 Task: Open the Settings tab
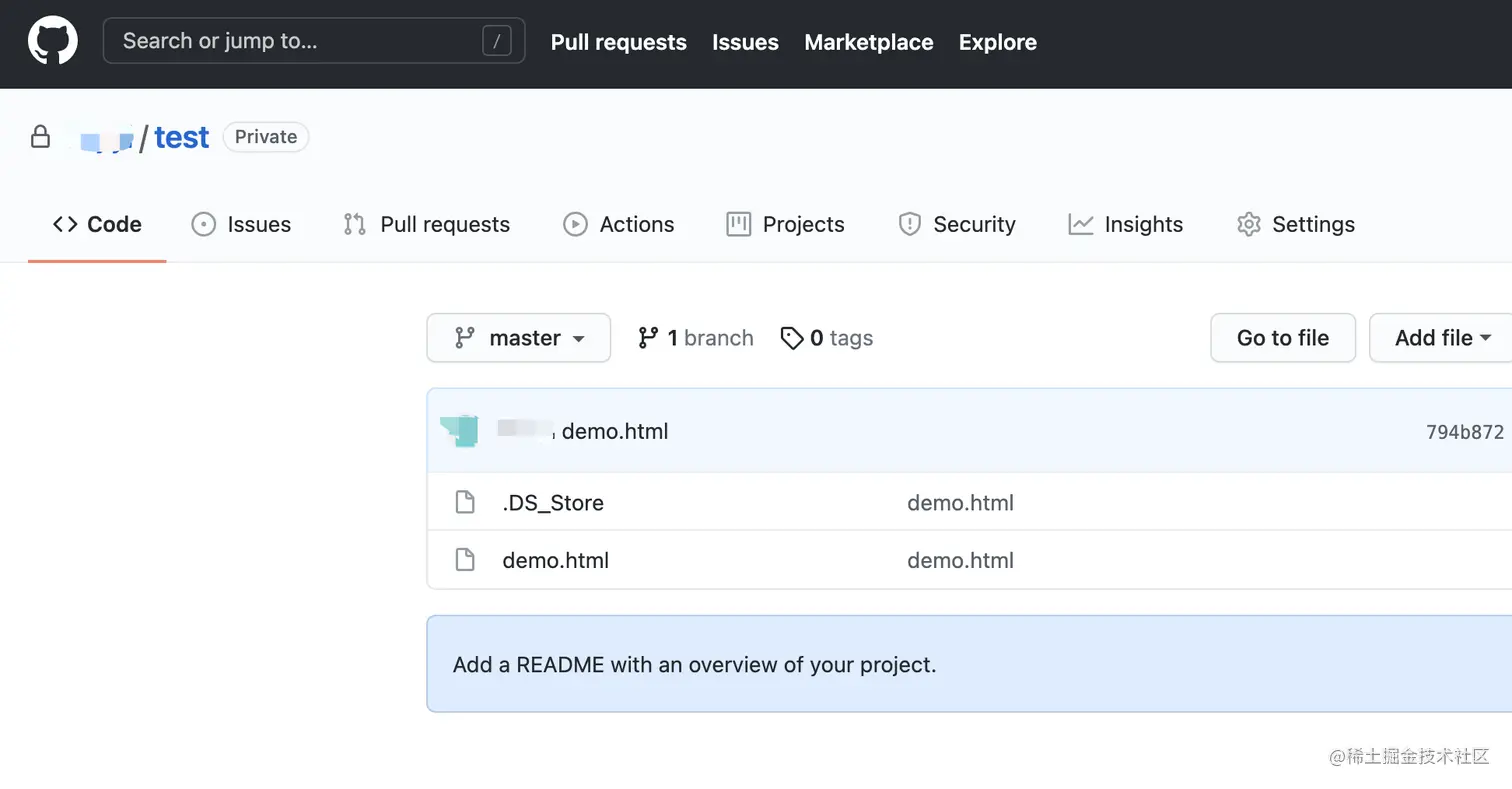(x=1295, y=224)
